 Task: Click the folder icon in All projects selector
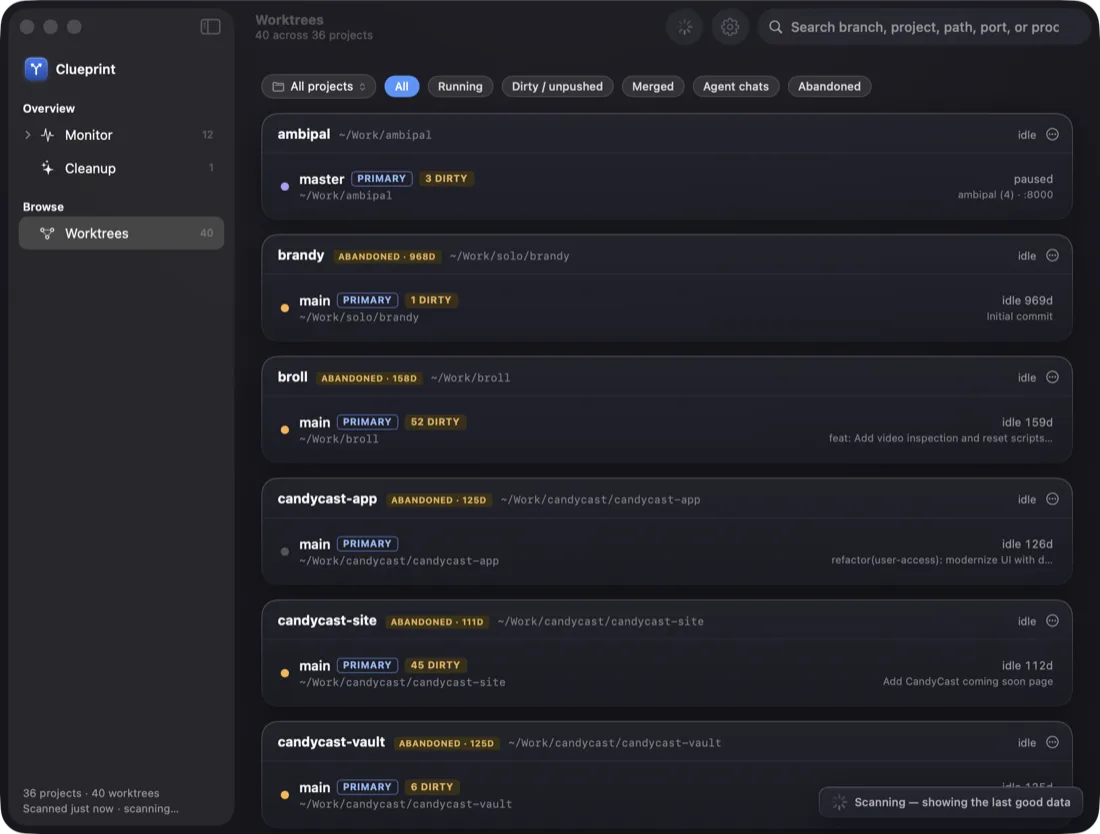pos(278,86)
